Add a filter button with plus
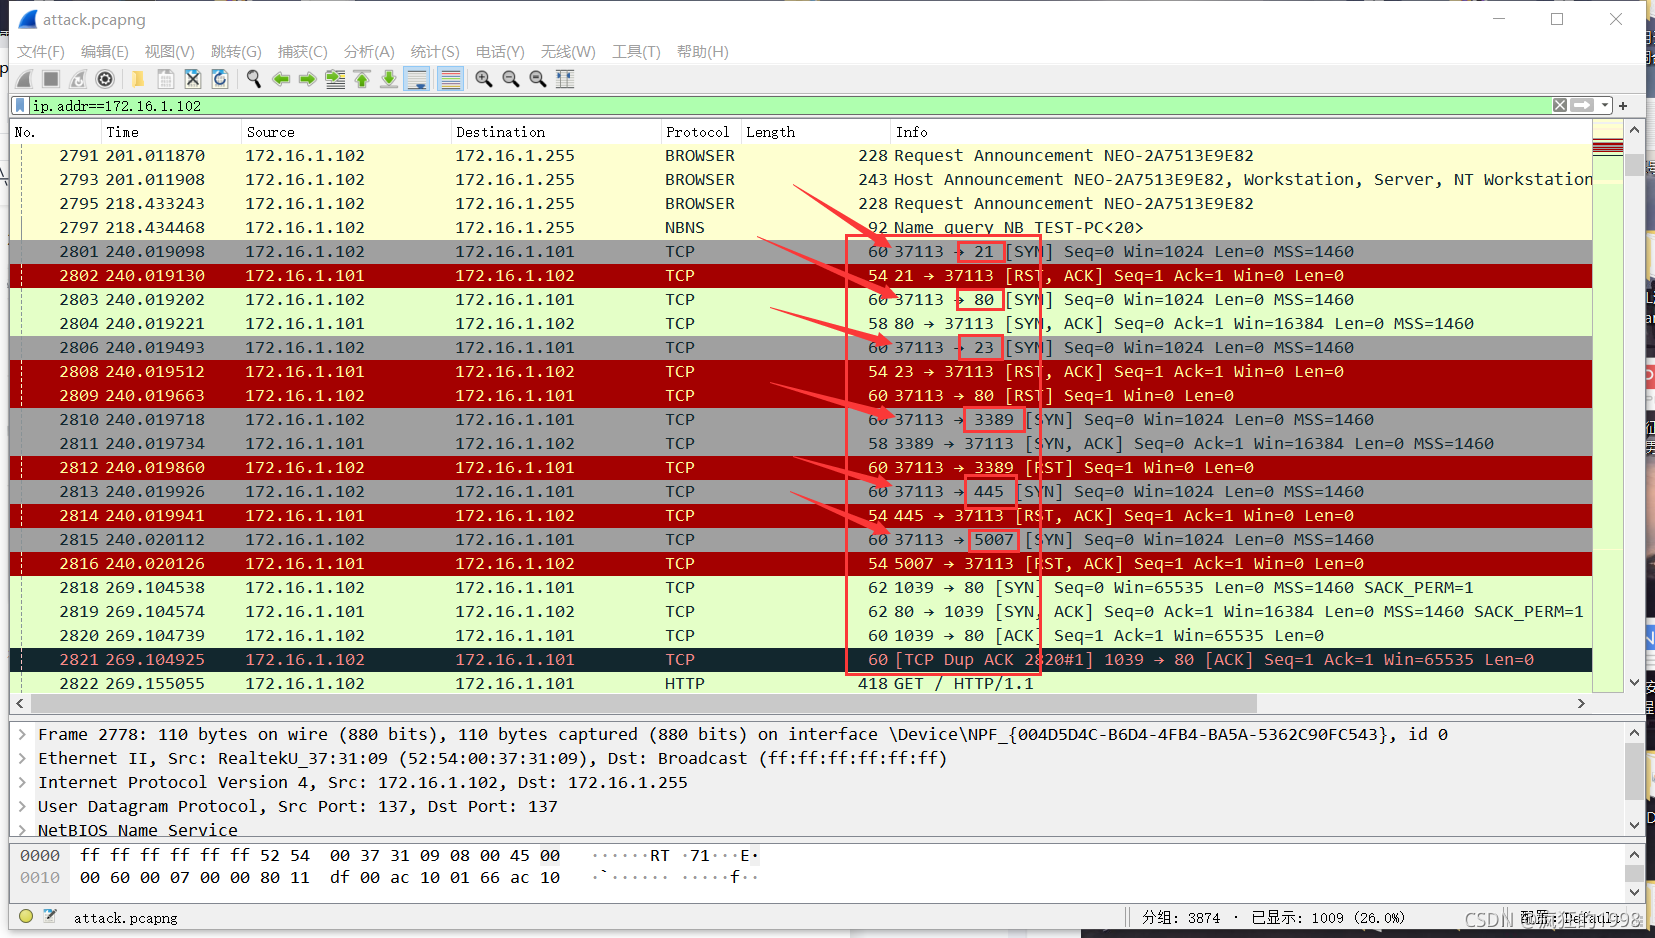The width and height of the screenshot is (1655, 938). [x=1623, y=105]
